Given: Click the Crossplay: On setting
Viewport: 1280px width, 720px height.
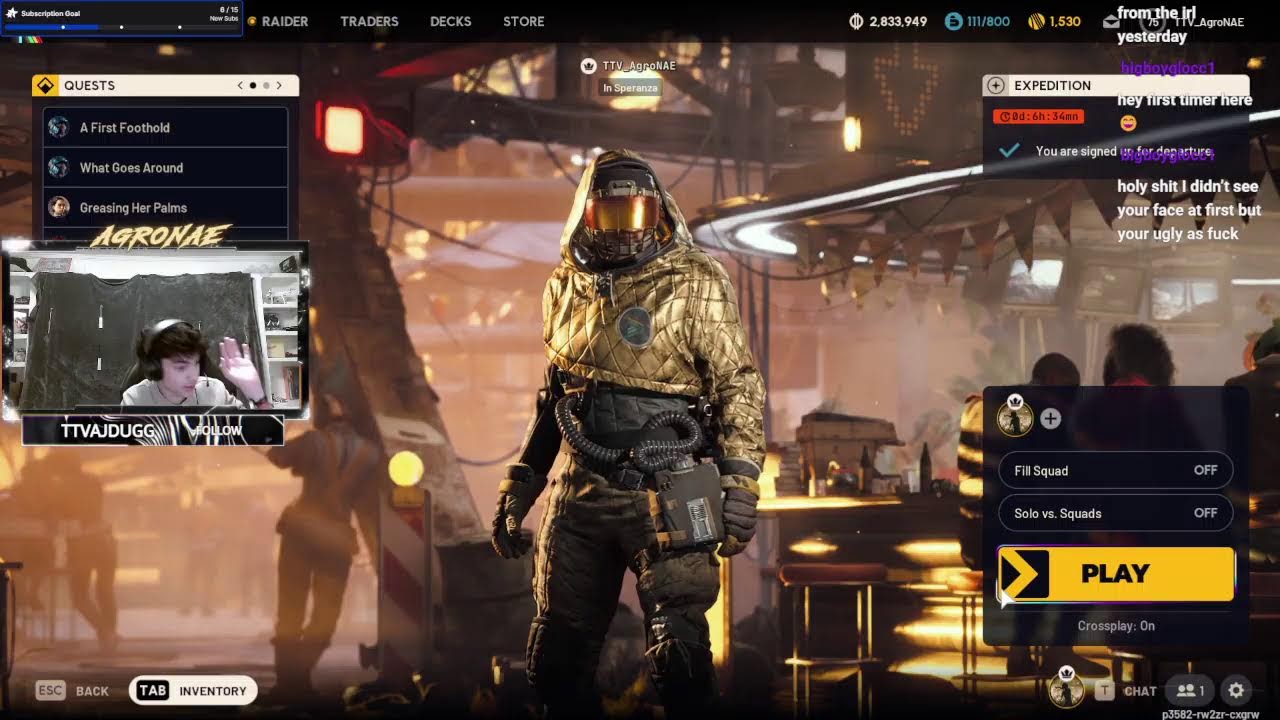Looking at the screenshot, I should click(1116, 626).
